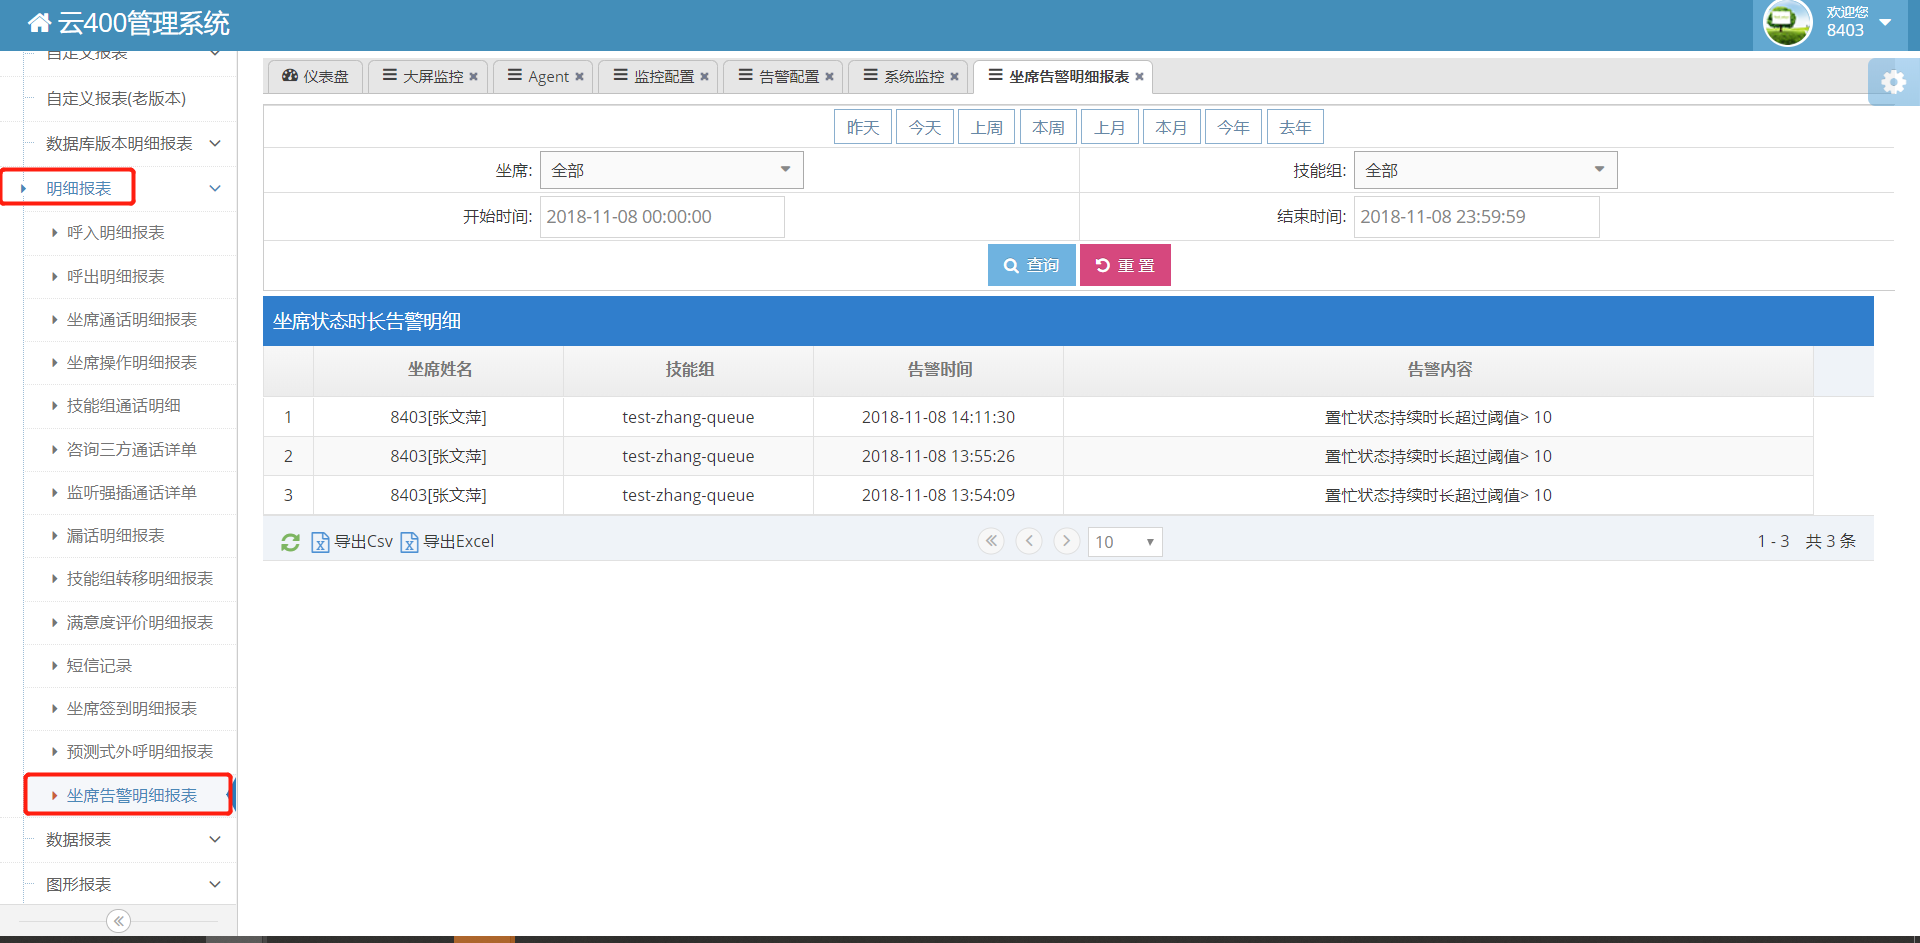Open 漏话明细报表 in sidebar

tap(116, 536)
